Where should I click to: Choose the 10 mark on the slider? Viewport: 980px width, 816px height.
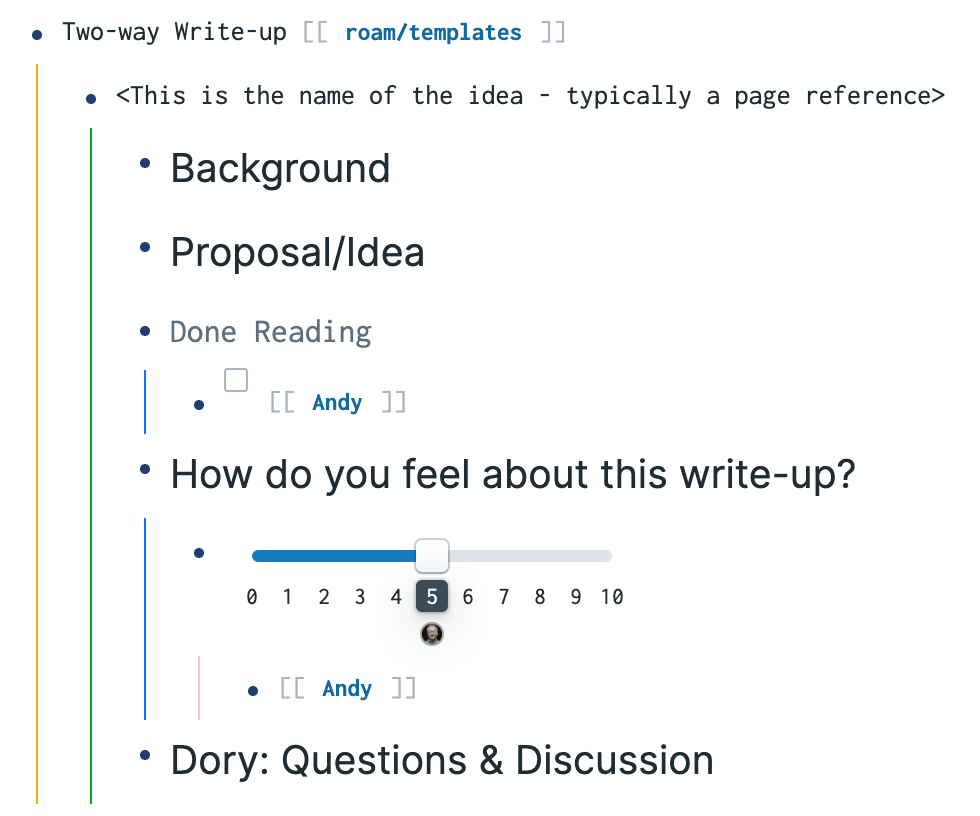pyautogui.click(x=612, y=597)
